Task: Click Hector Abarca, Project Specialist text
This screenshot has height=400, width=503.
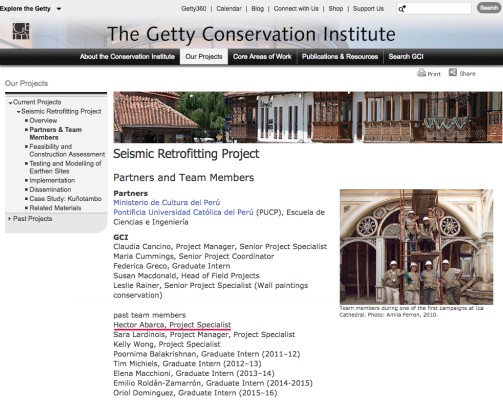Action: (172, 325)
